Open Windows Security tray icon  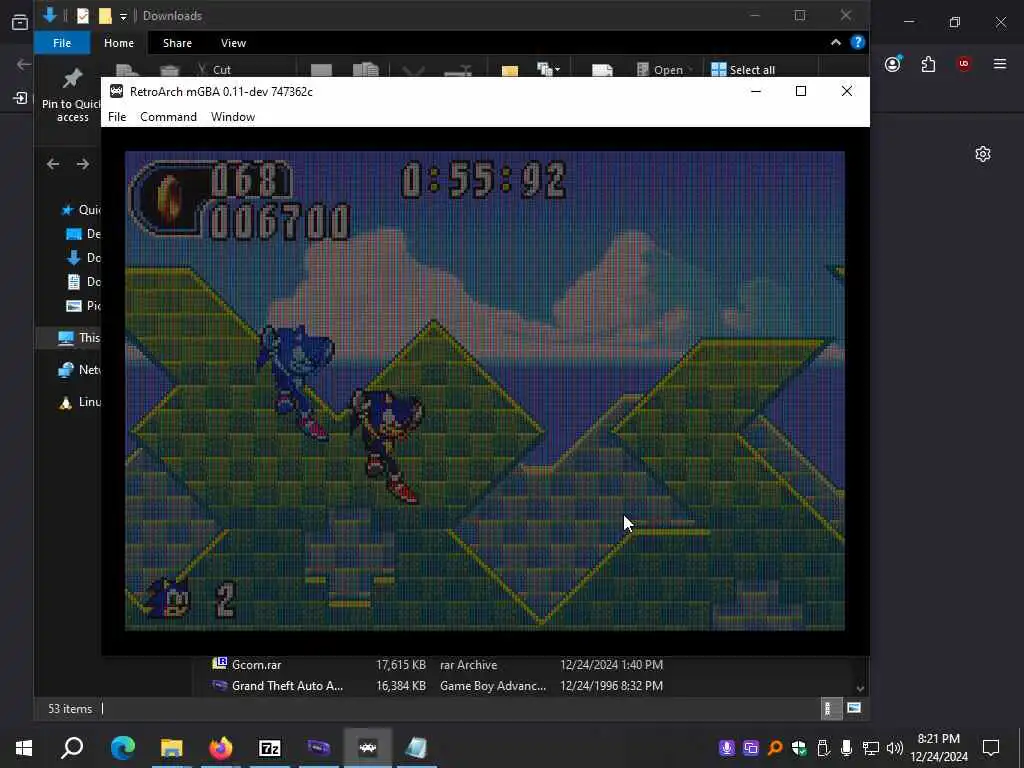799,748
